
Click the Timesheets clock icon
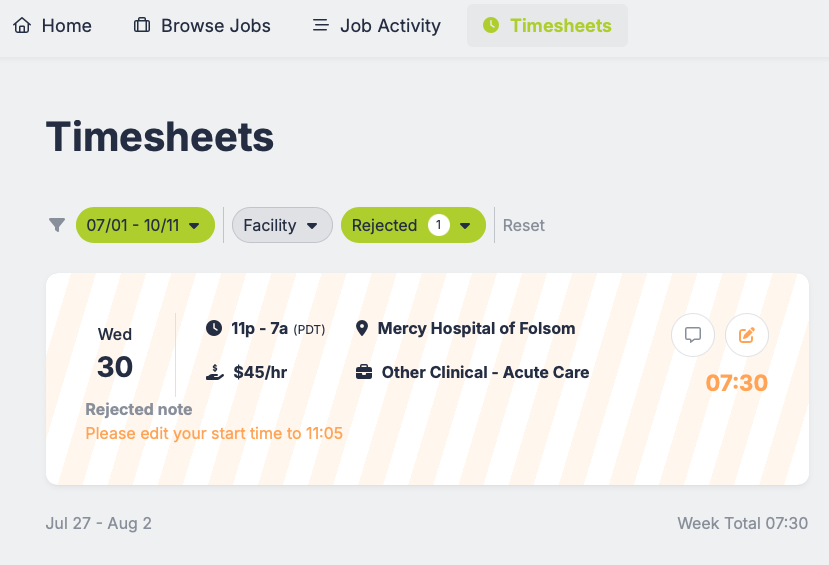coord(490,25)
